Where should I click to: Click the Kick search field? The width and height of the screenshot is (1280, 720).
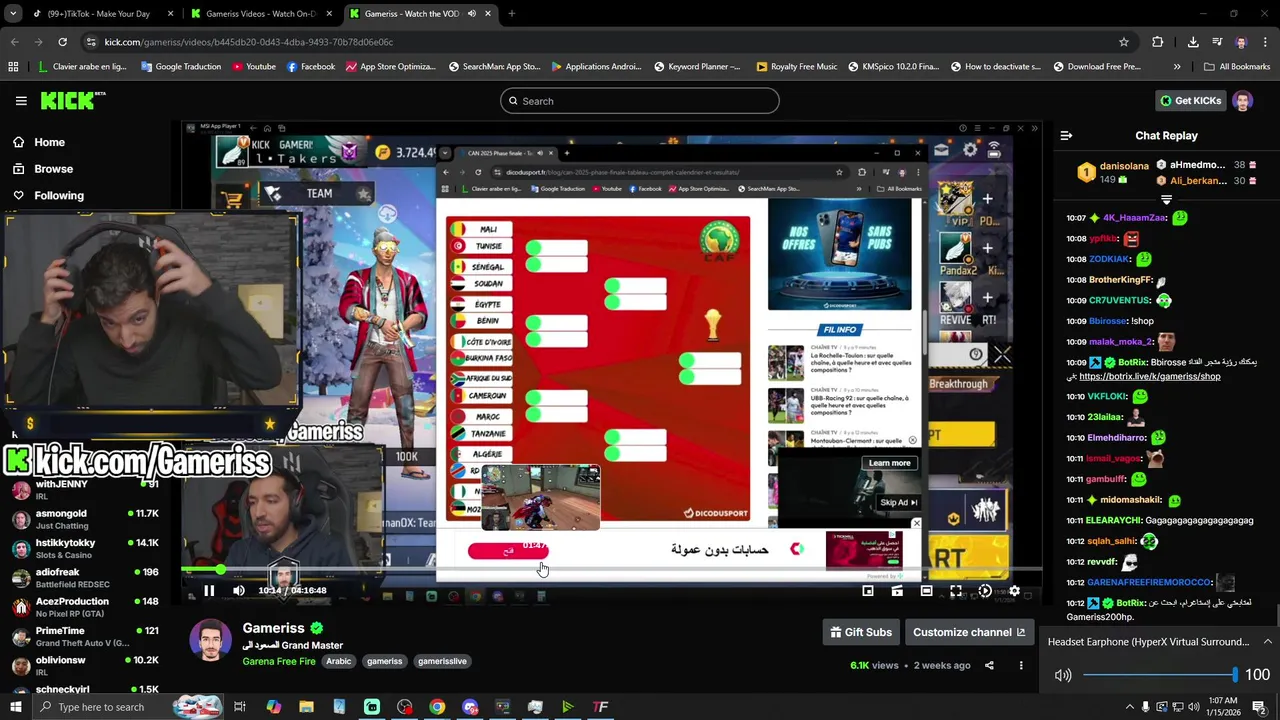pyautogui.click(x=640, y=101)
